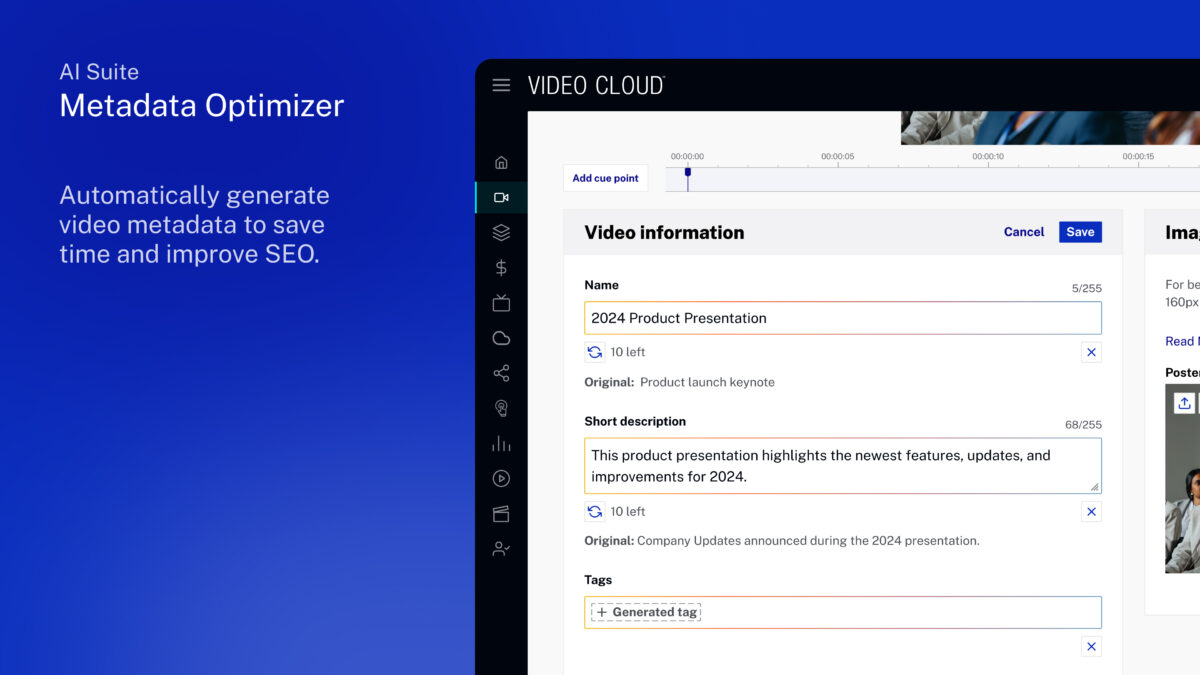The height and width of the screenshot is (675, 1200).
Task: Open the Players play-circle sidebar icon
Action: [501, 478]
